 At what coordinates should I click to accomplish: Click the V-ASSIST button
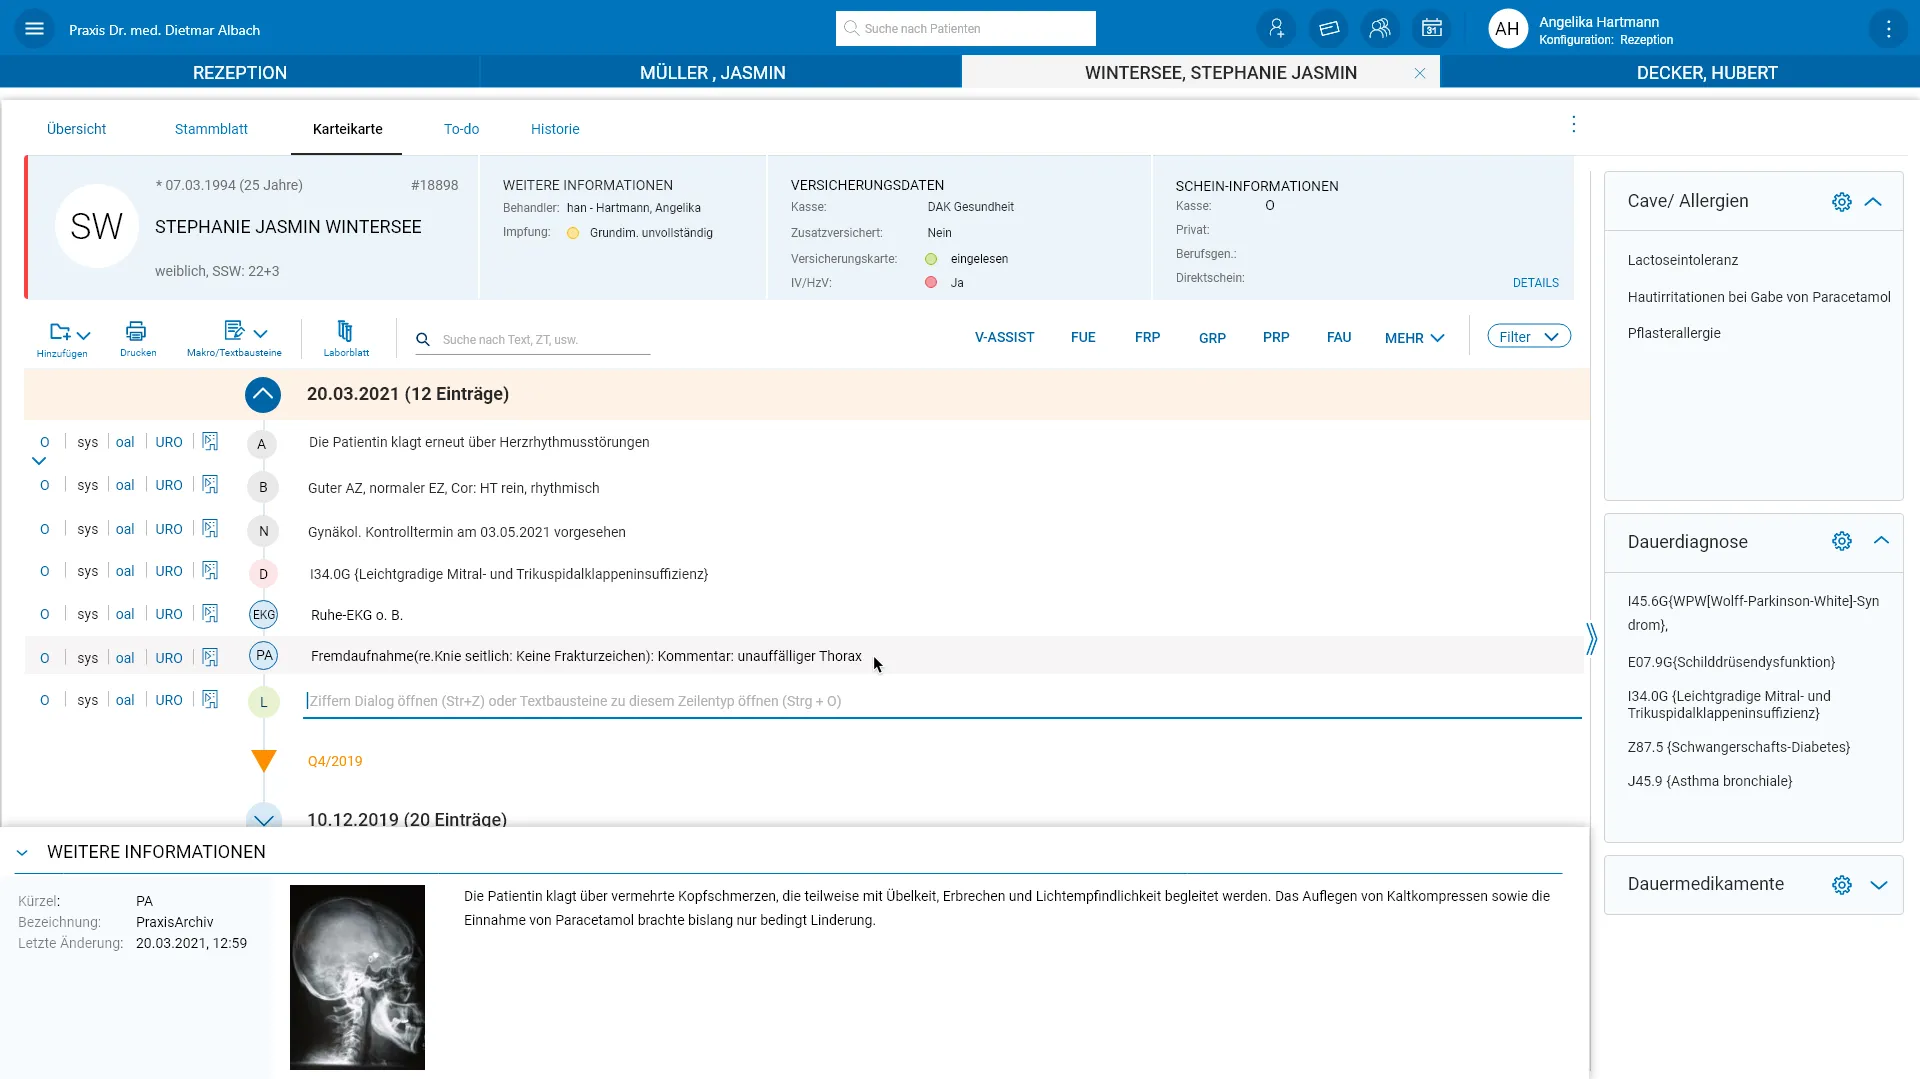1004,338
